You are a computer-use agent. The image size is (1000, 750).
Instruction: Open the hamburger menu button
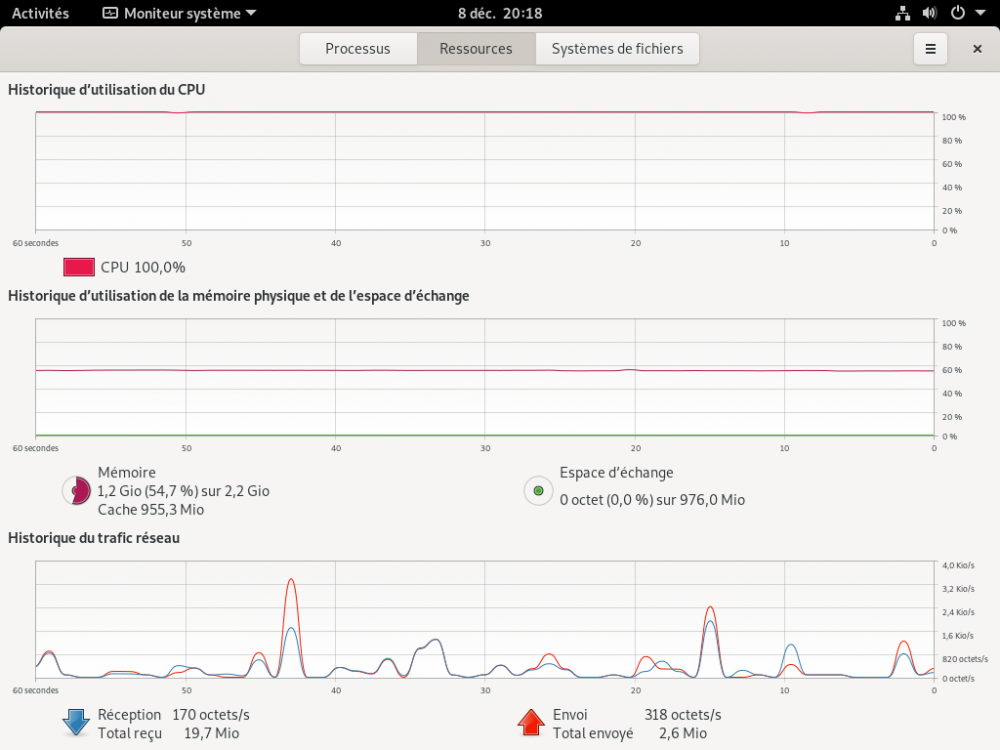coord(930,49)
